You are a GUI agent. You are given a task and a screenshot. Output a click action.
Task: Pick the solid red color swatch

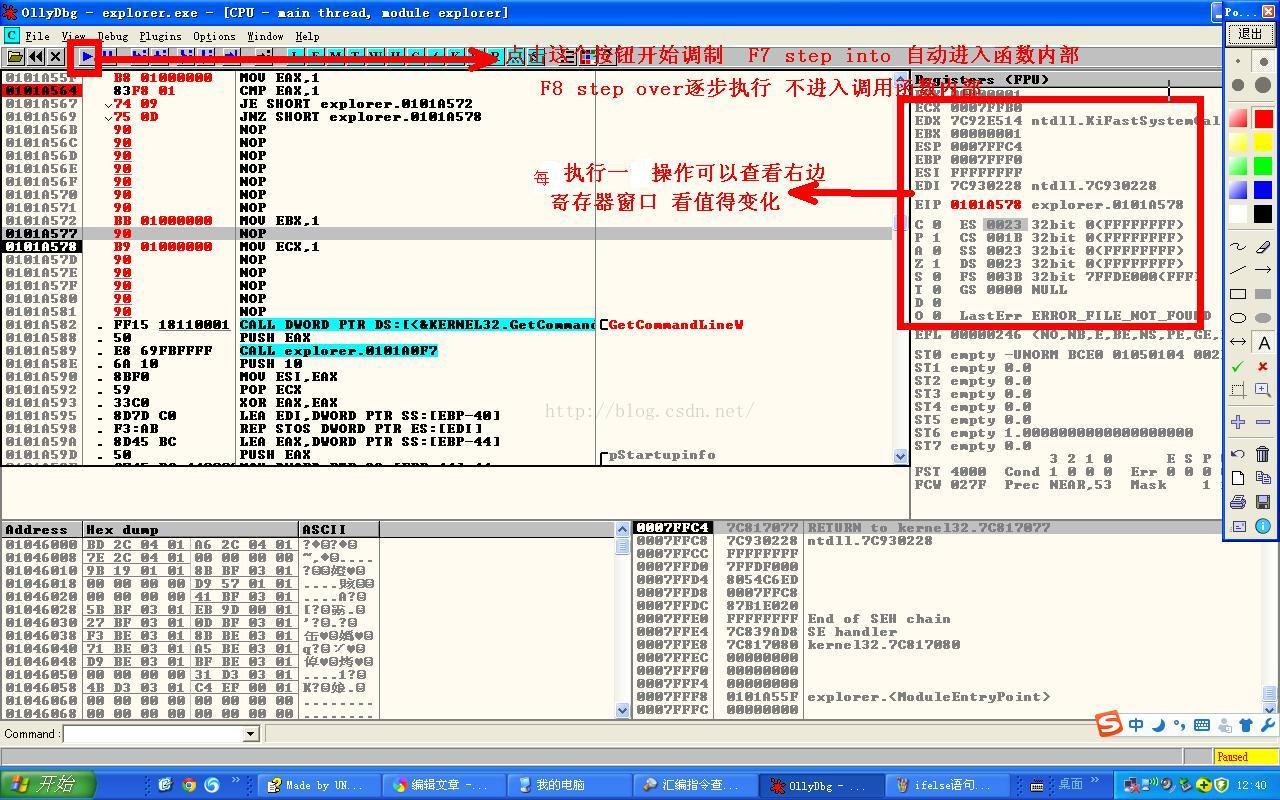pyautogui.click(x=1263, y=118)
